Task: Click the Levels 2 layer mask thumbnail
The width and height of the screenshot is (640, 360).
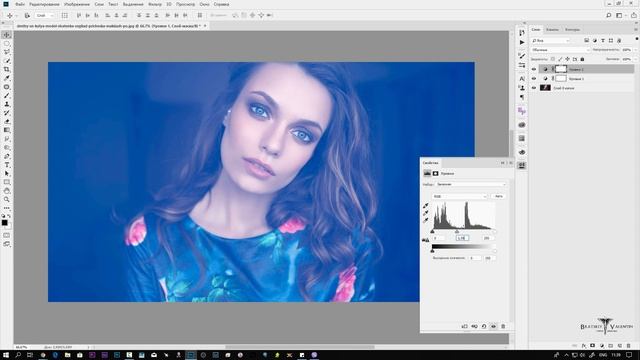Action: [561, 69]
